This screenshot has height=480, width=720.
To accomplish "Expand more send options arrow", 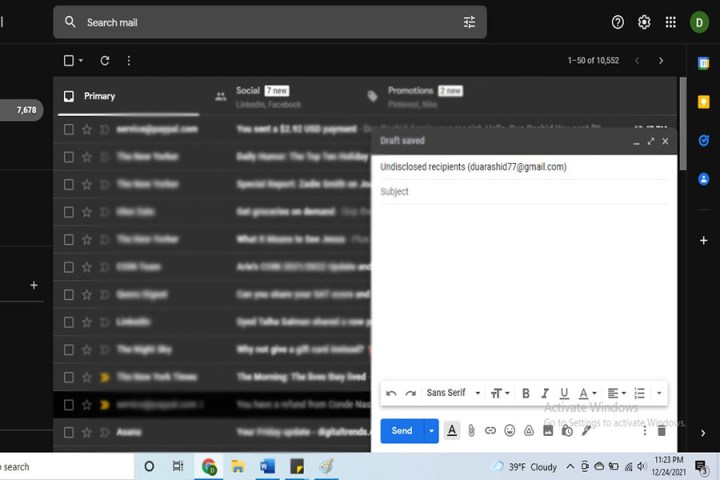I will (x=432, y=431).
